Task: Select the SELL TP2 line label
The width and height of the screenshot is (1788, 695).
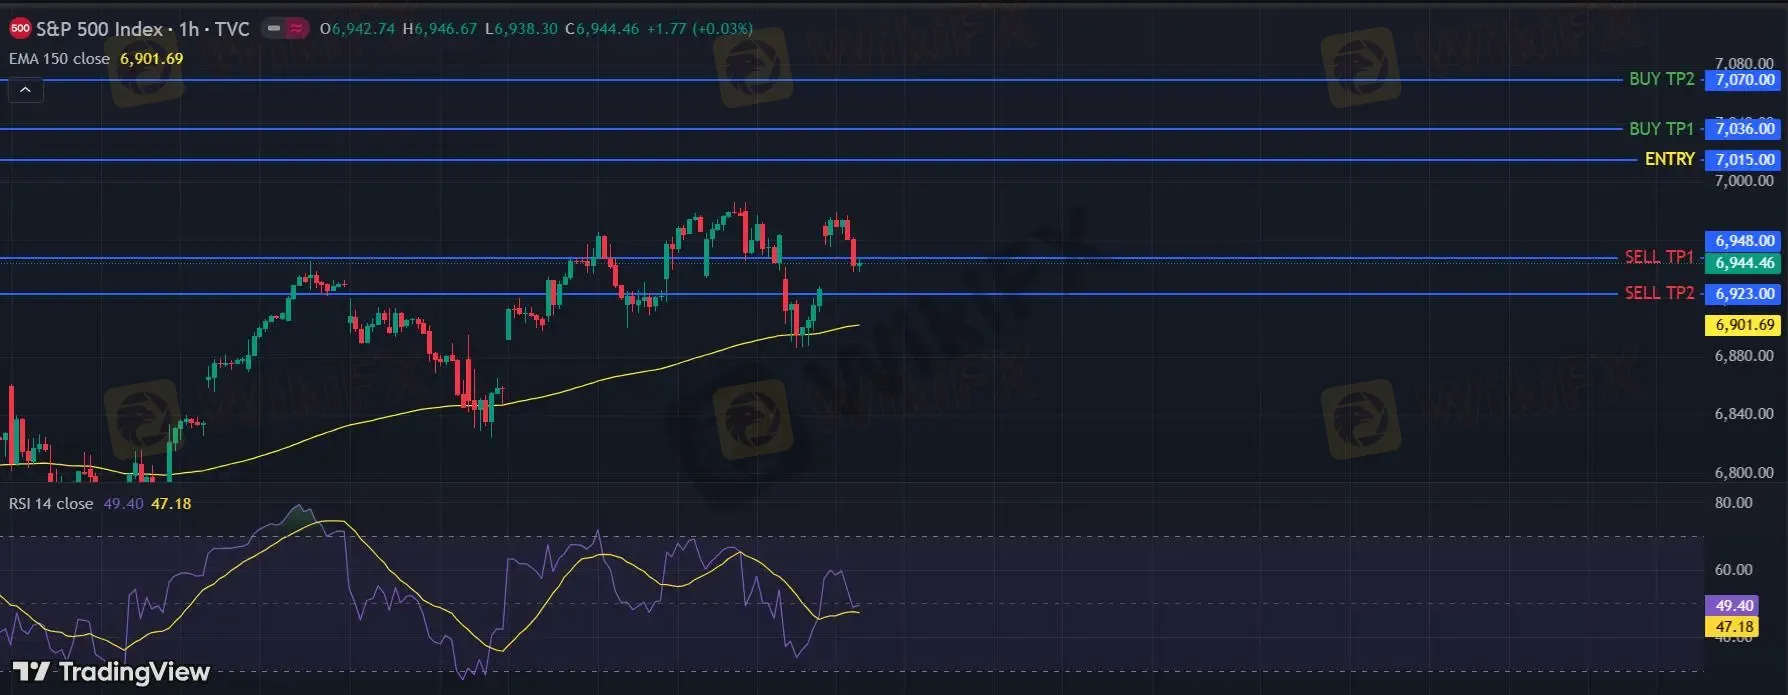Action: (1660, 293)
